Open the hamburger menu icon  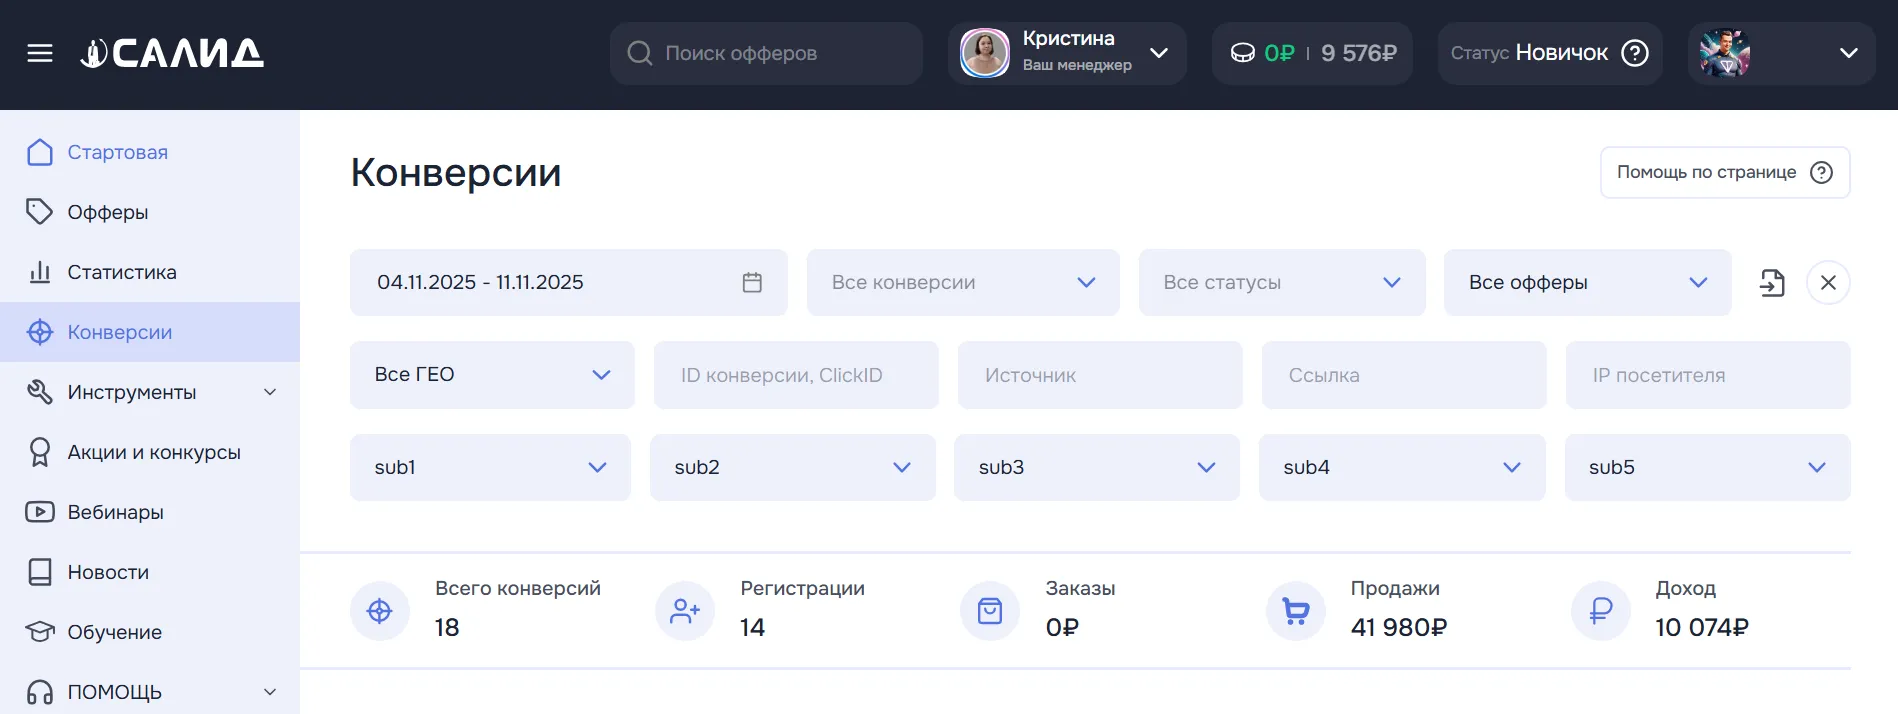coord(40,53)
